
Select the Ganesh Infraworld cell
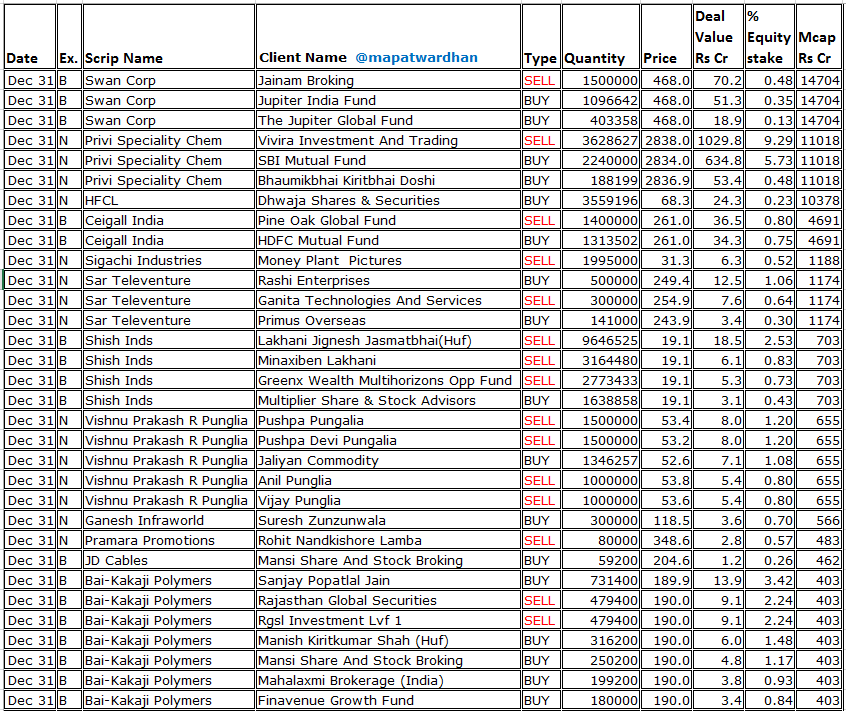tap(169, 520)
